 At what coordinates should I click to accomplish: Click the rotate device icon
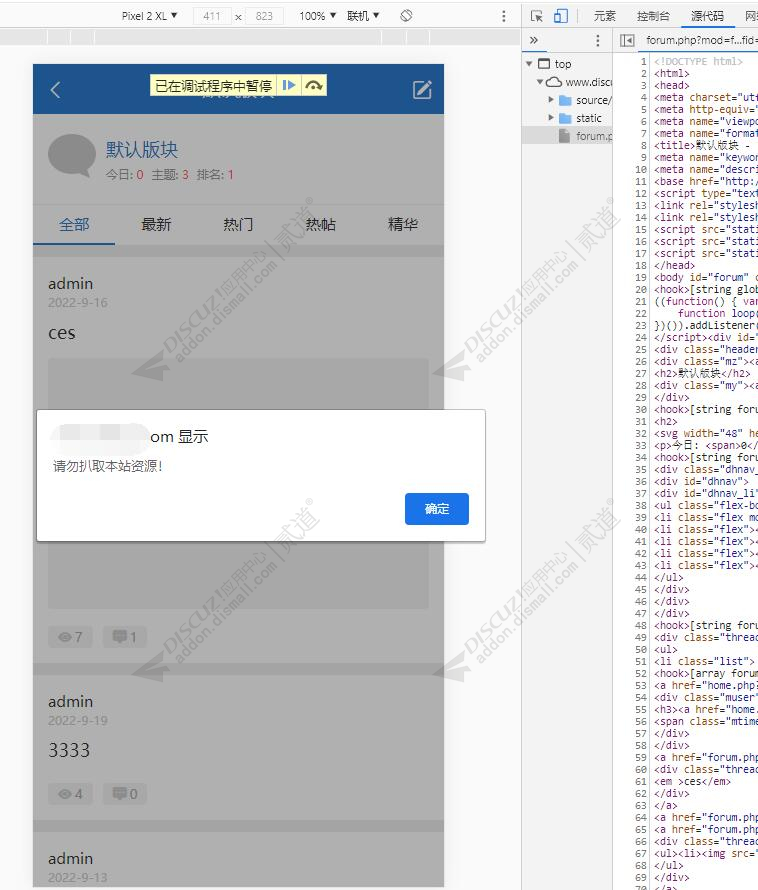(406, 16)
